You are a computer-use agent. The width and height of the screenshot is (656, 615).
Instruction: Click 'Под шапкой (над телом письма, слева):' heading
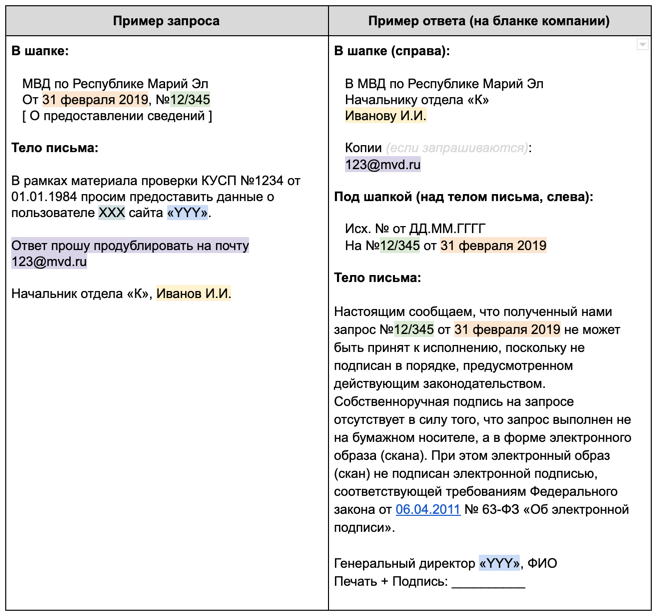(x=463, y=197)
